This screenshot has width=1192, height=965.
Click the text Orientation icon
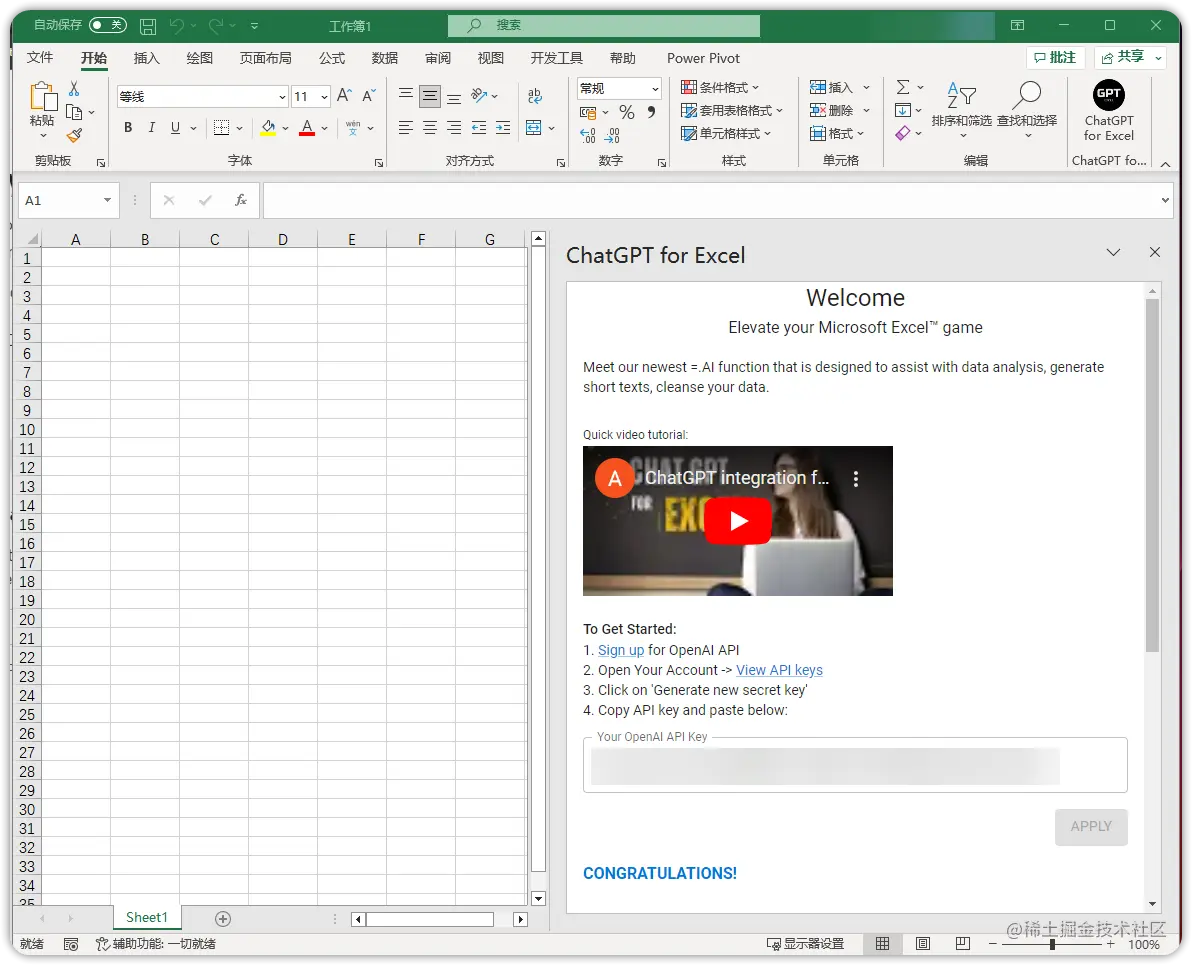coord(479,95)
